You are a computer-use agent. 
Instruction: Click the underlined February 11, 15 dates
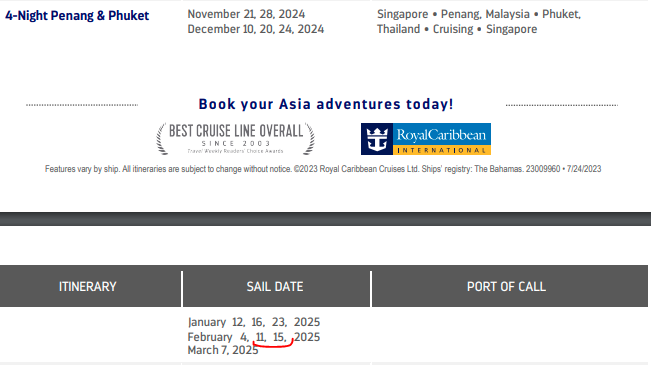click(271, 337)
